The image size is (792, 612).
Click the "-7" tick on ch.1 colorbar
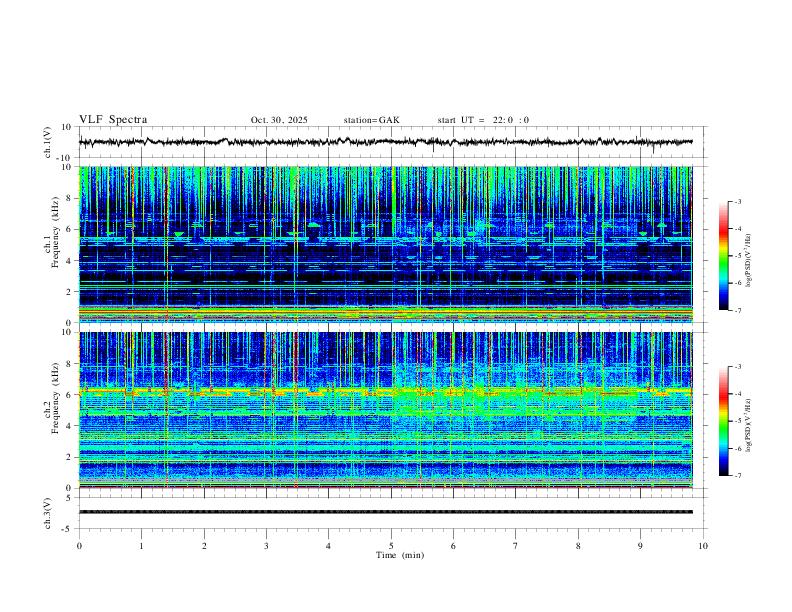coord(738,311)
